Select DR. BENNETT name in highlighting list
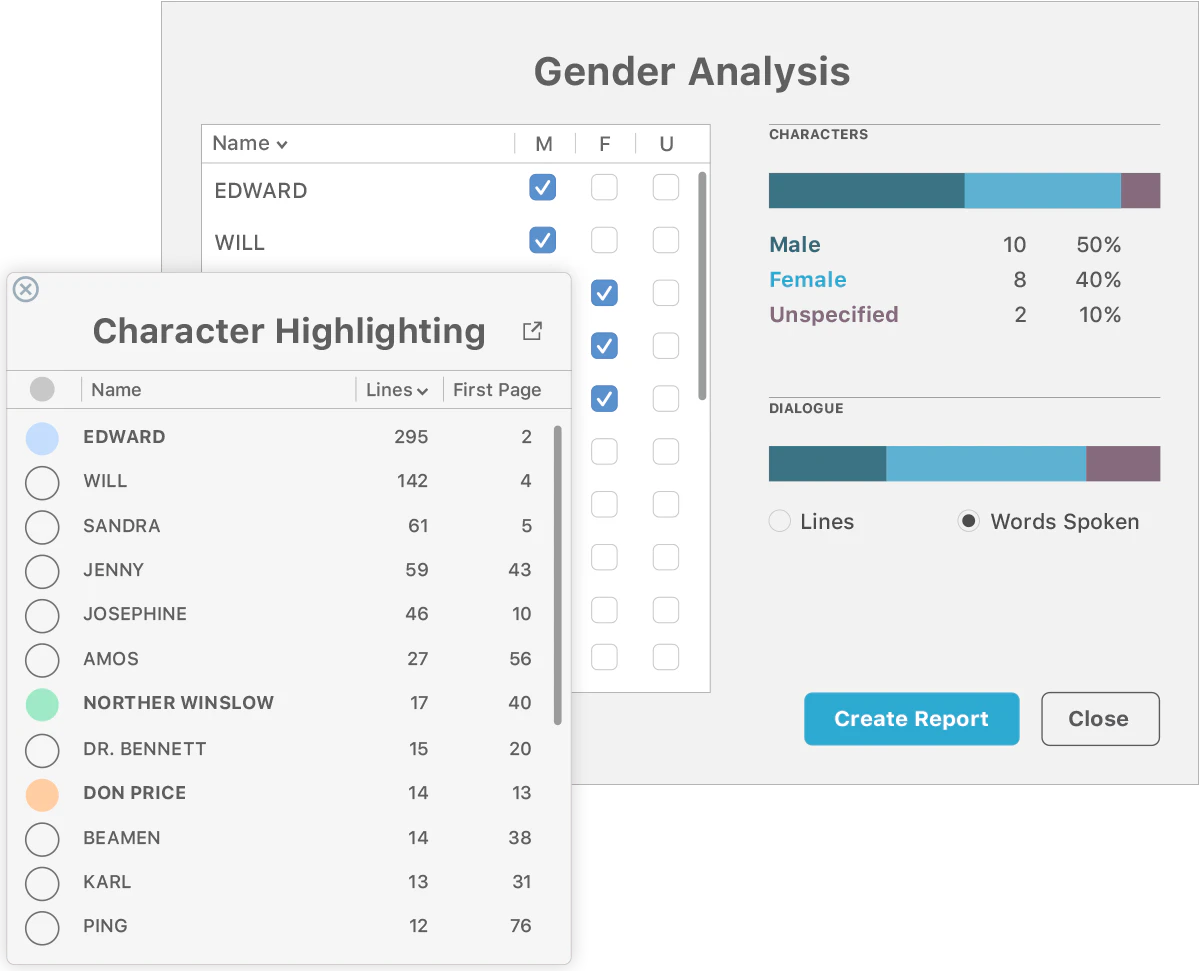Screen dimensions: 1200x971 (145, 748)
